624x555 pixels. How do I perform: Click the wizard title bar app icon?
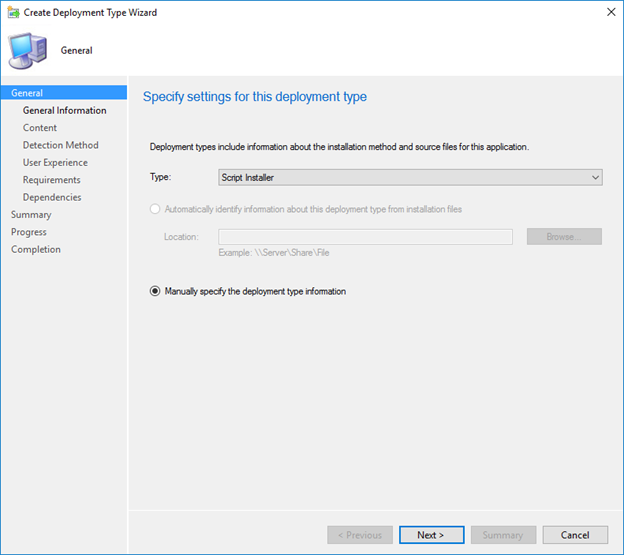point(12,12)
